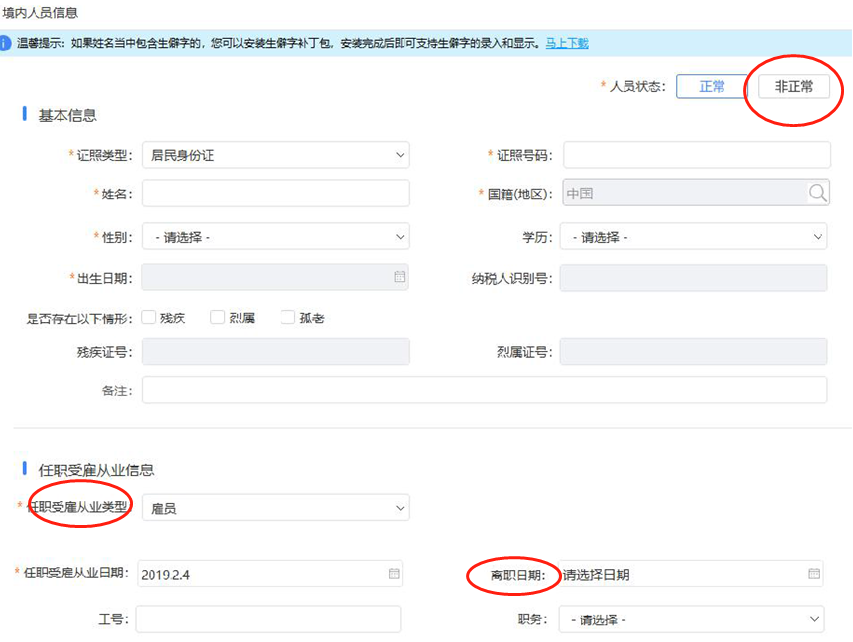Tick the 烈属 checkbox
The image size is (853, 642).
[218, 318]
